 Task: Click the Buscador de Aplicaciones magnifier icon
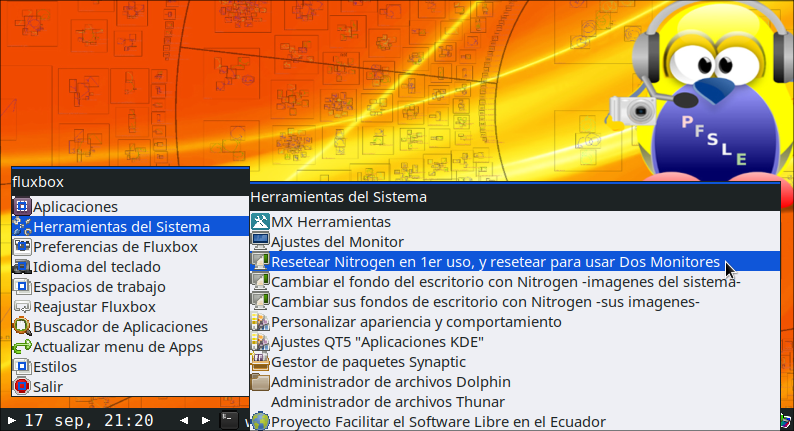[x=22, y=327]
